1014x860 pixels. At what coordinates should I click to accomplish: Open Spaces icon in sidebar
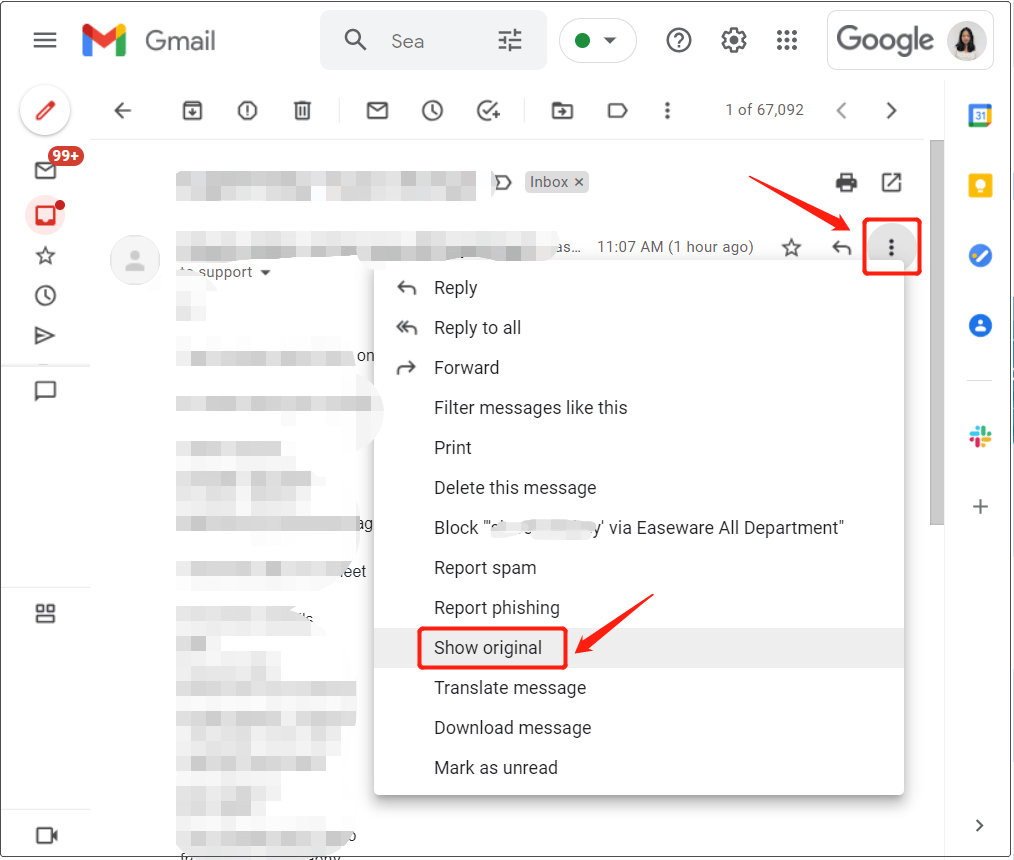45,613
